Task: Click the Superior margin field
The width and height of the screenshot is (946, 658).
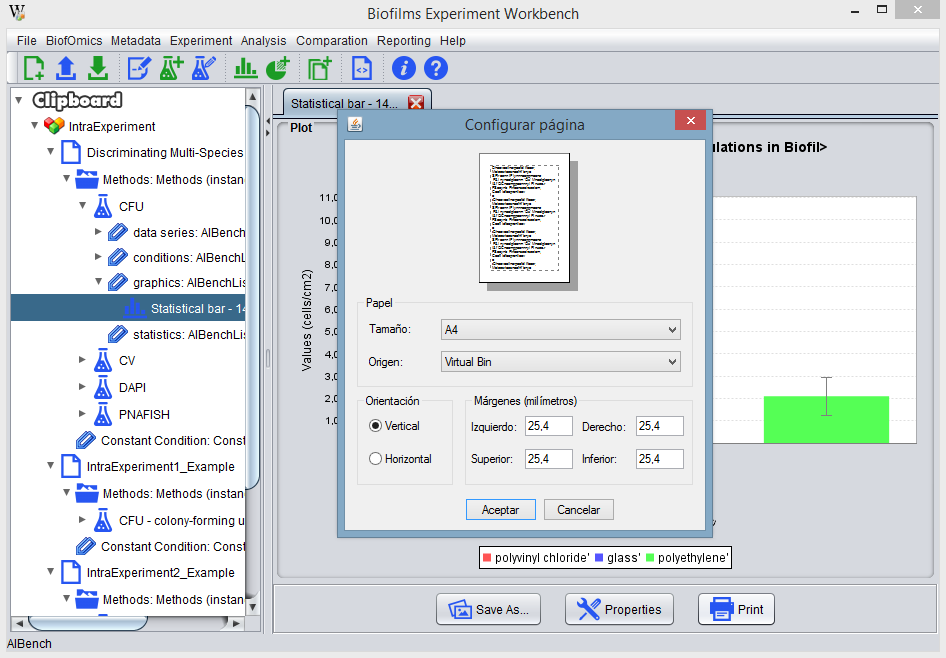Action: tap(548, 459)
